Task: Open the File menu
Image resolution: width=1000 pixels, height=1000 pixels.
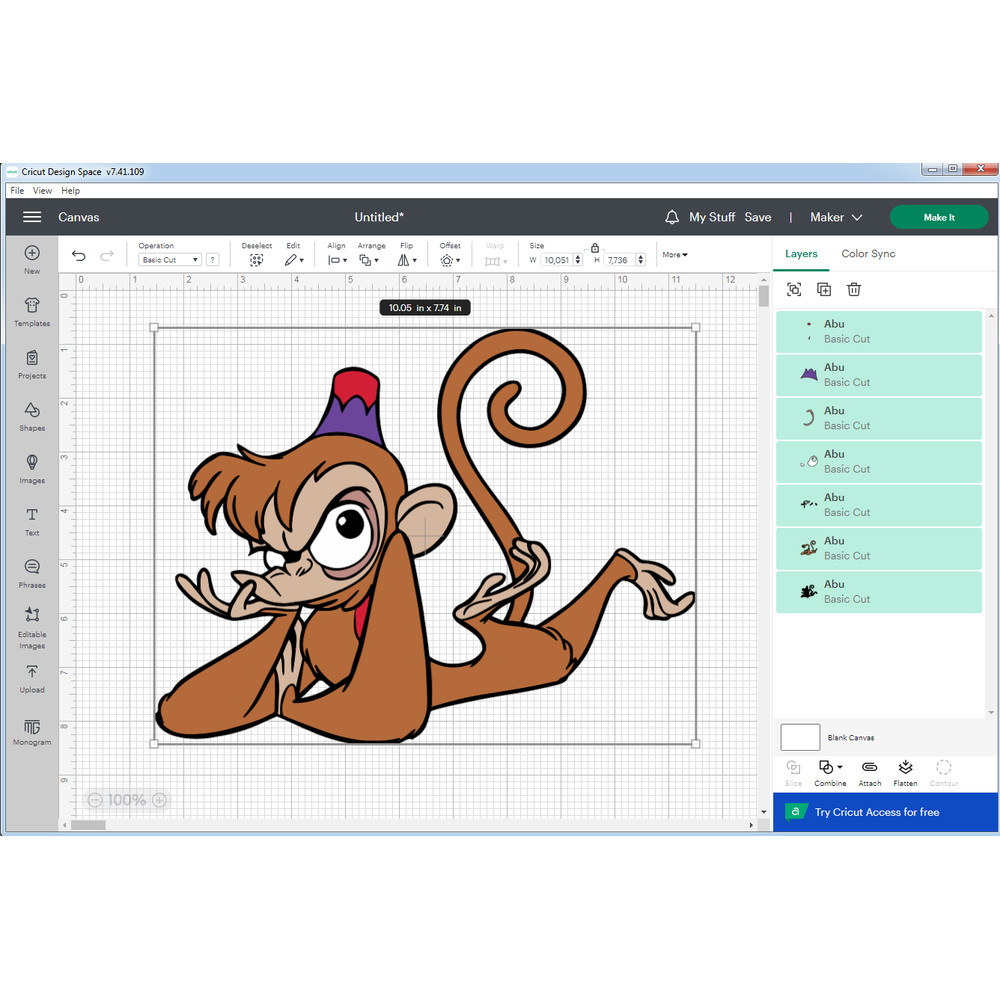Action: 16,190
